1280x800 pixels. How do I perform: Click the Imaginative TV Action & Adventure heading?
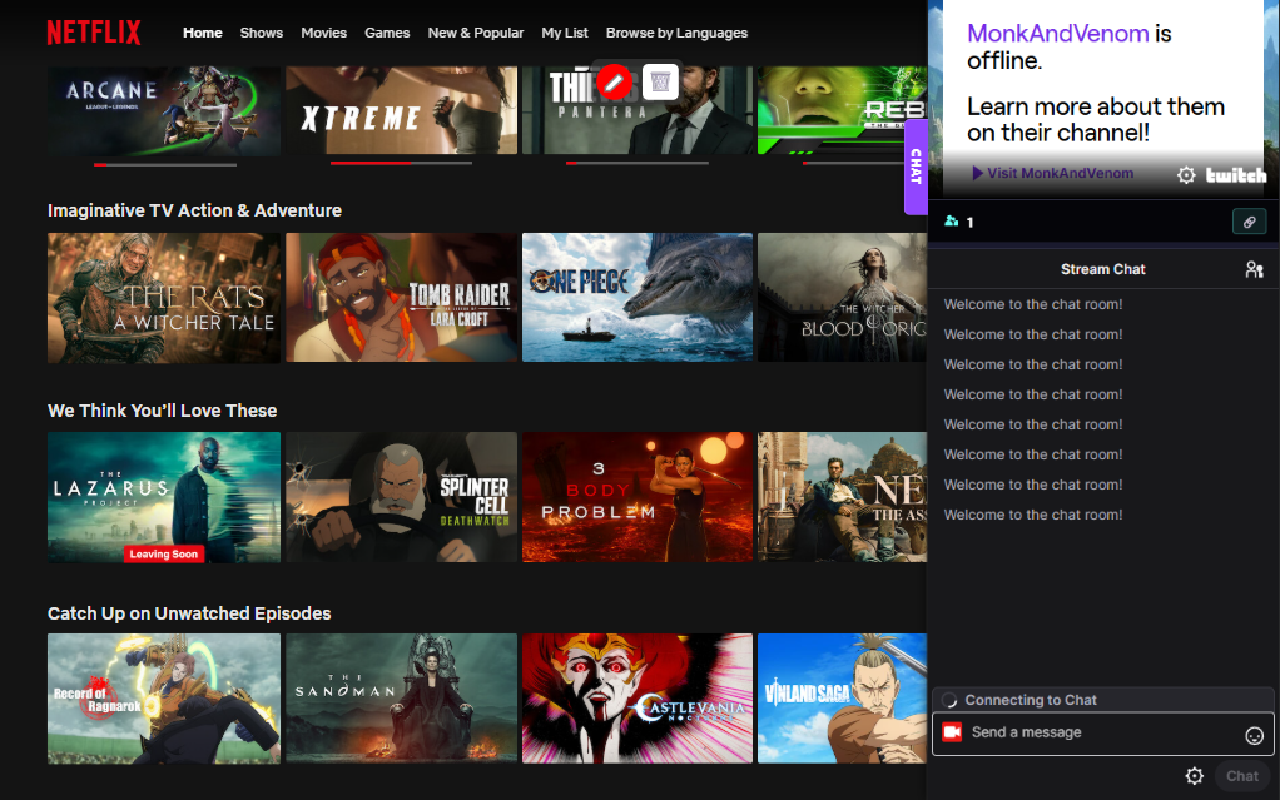(195, 210)
